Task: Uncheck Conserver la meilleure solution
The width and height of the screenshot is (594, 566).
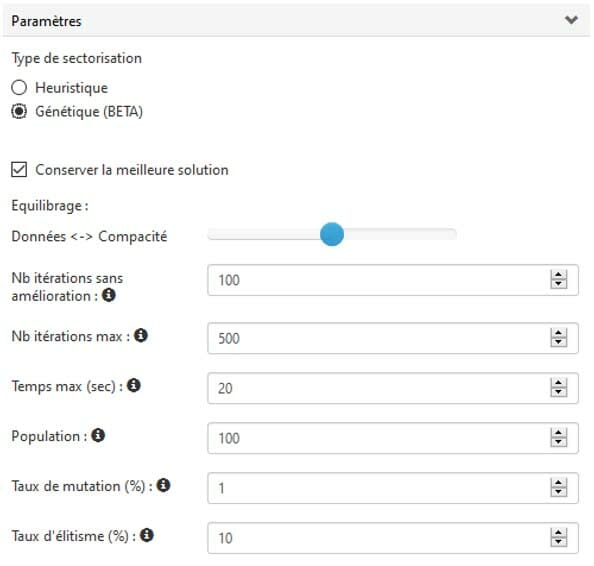Action: coord(19,170)
